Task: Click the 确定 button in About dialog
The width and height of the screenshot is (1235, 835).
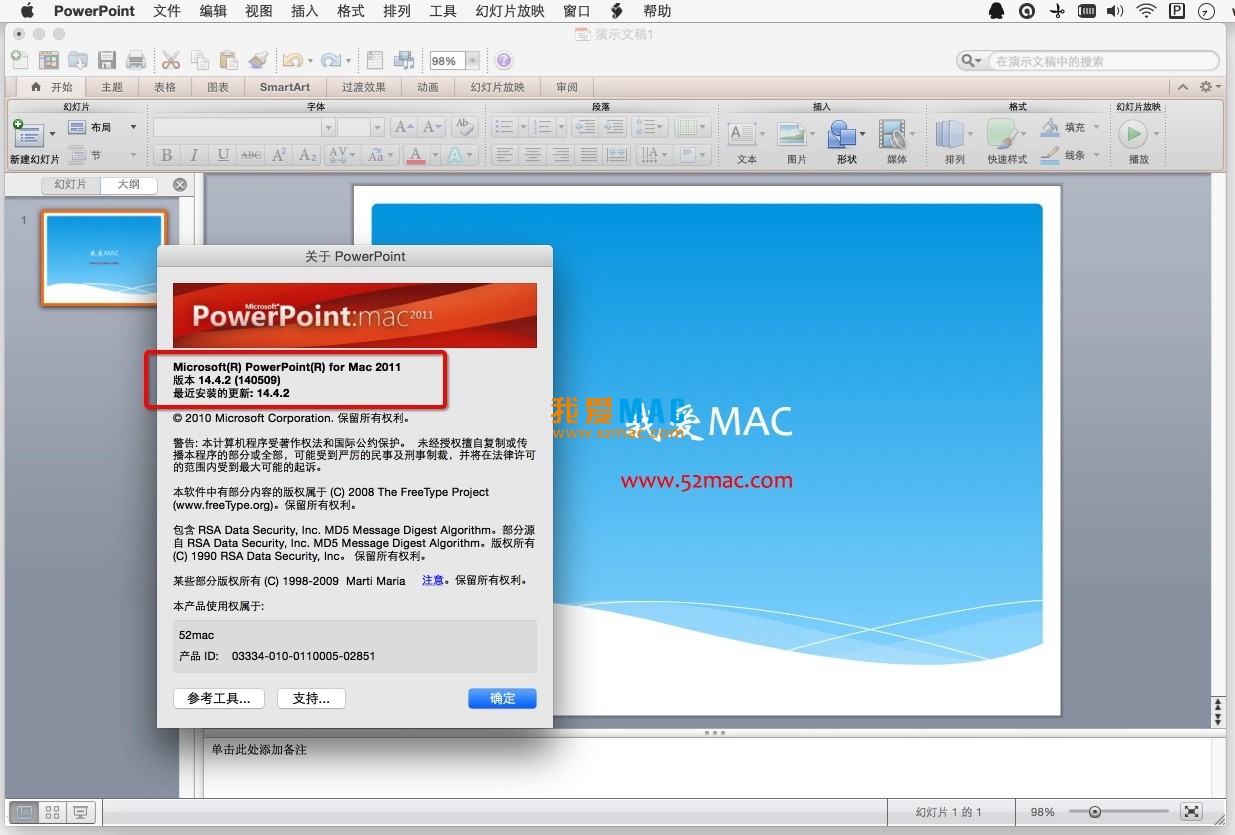Action: [x=502, y=698]
